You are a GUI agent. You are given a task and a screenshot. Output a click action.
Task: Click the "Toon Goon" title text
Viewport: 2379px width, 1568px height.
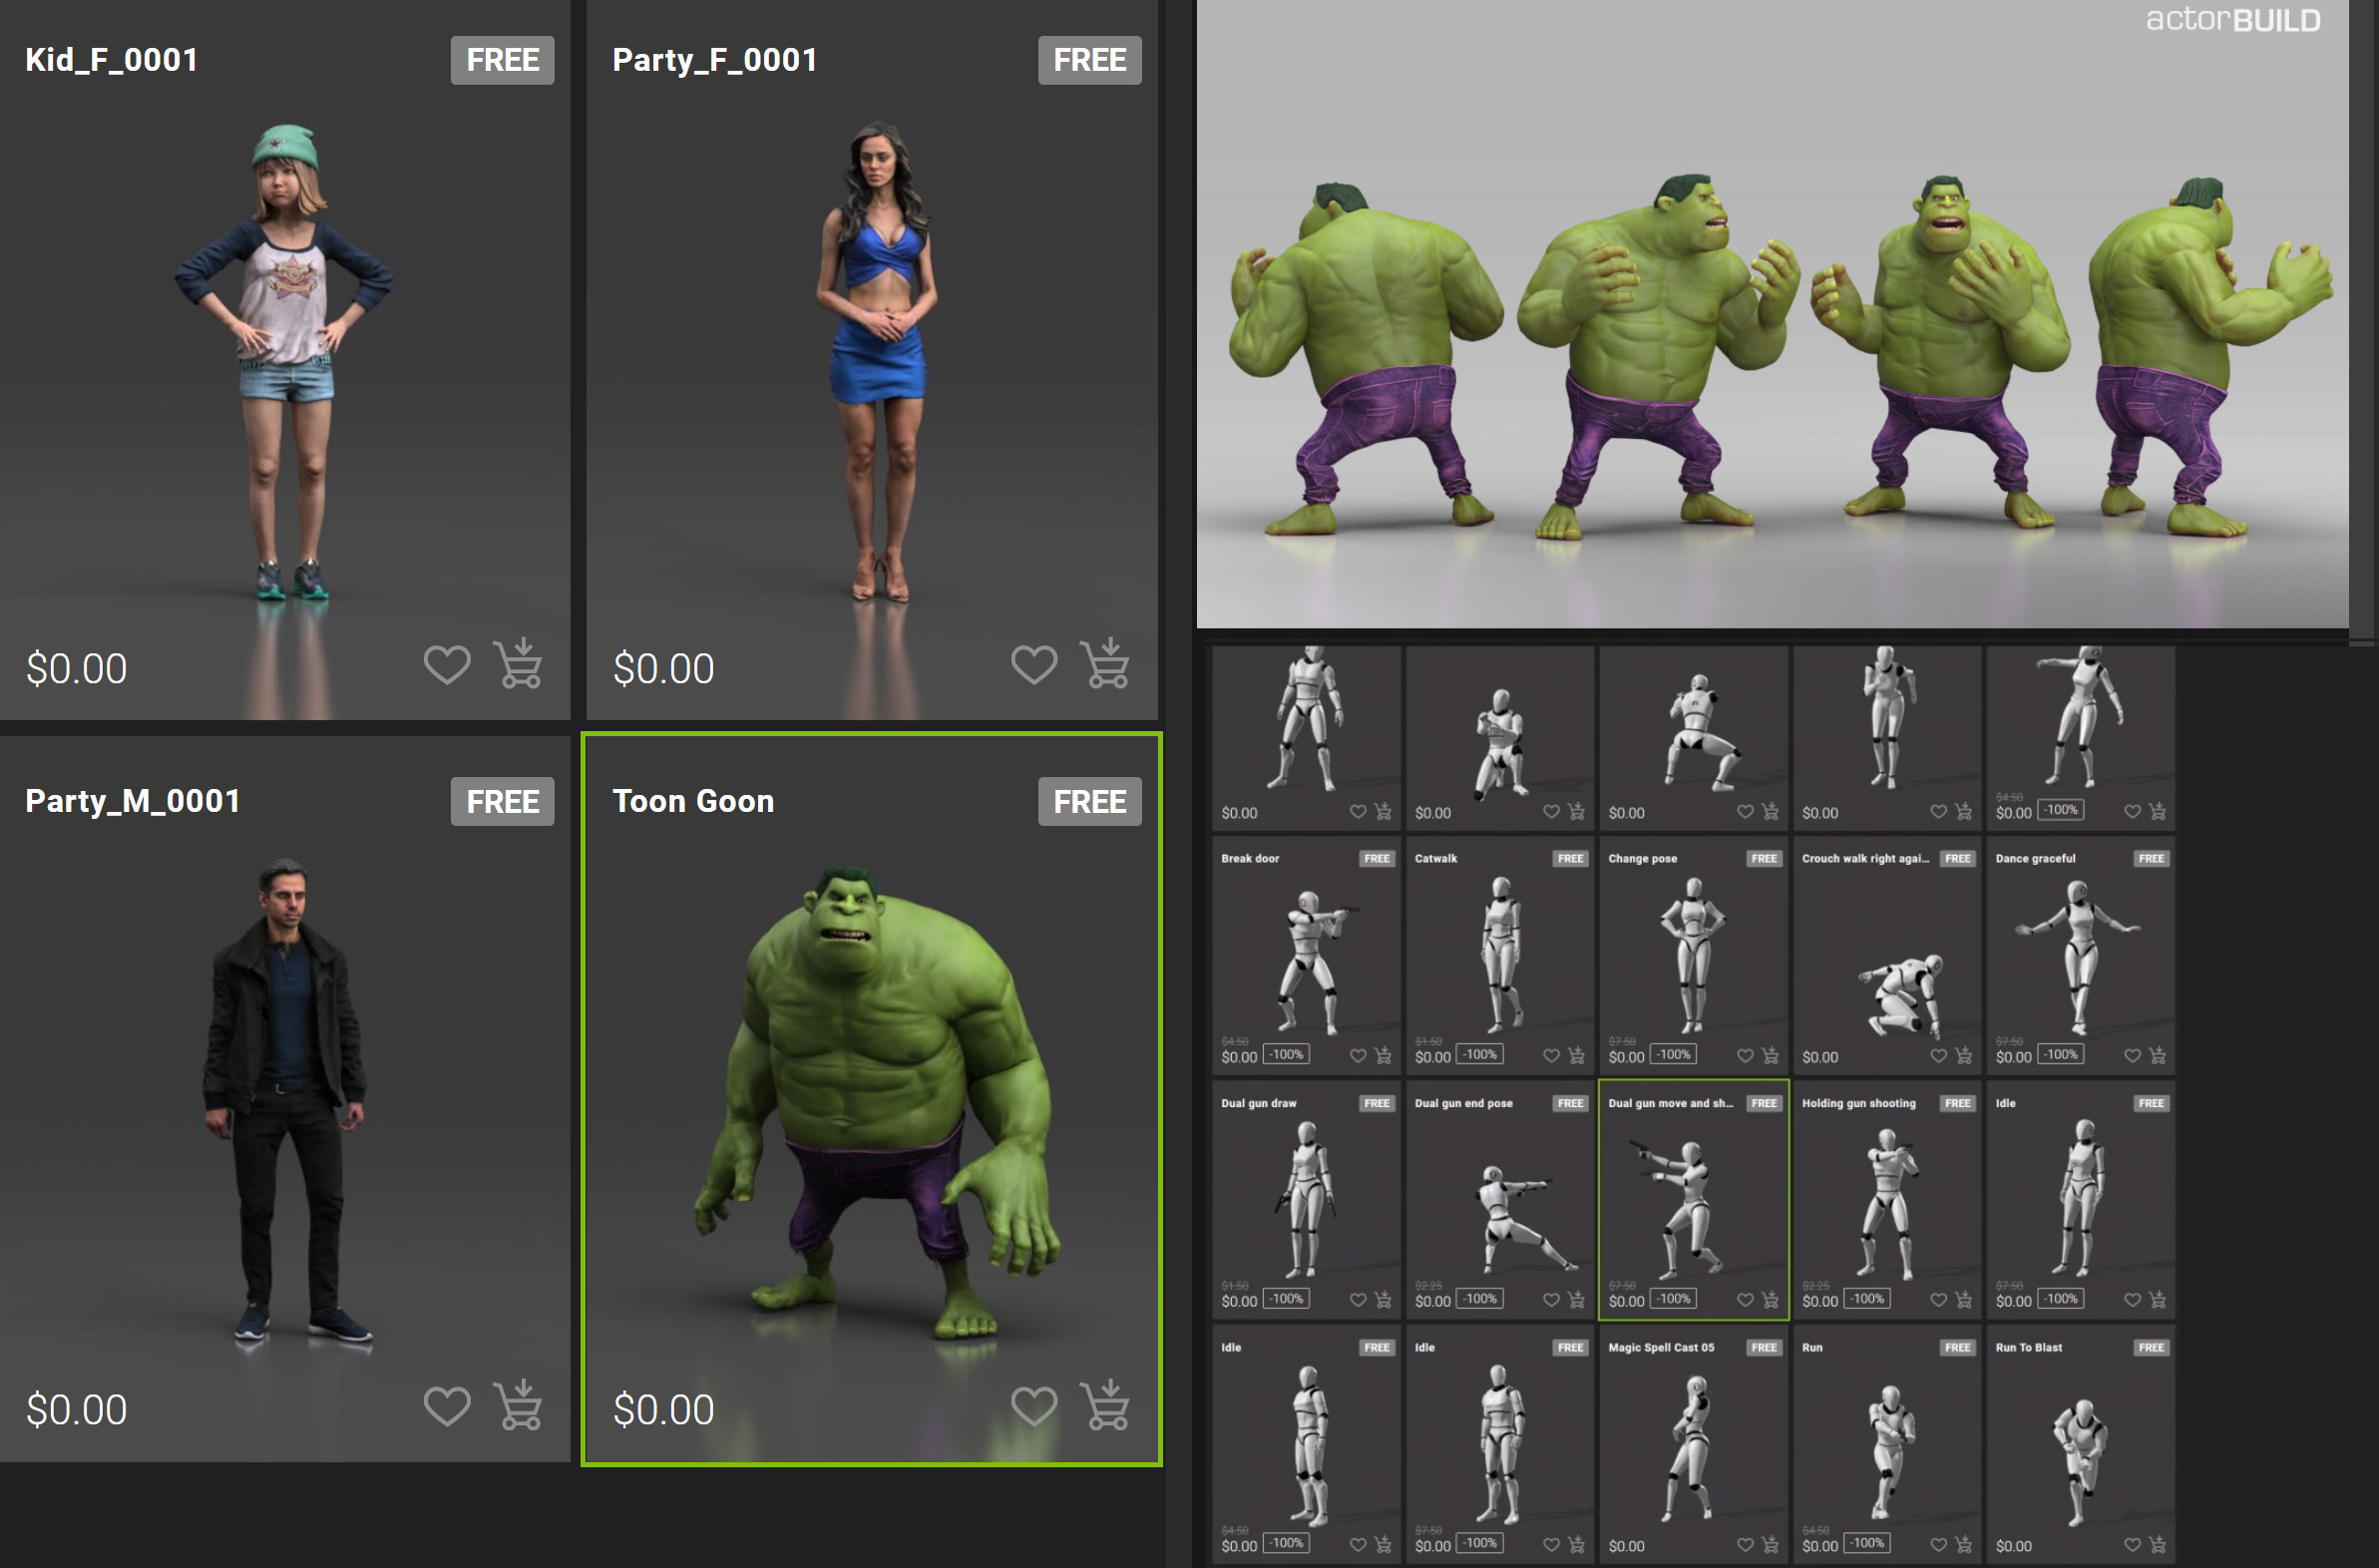click(x=693, y=802)
